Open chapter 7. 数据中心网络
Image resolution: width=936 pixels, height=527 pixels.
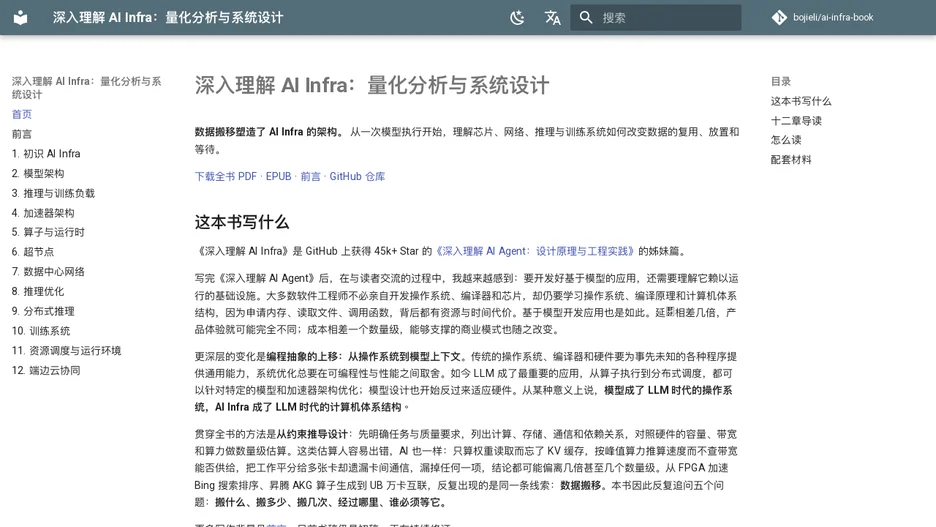48,272
